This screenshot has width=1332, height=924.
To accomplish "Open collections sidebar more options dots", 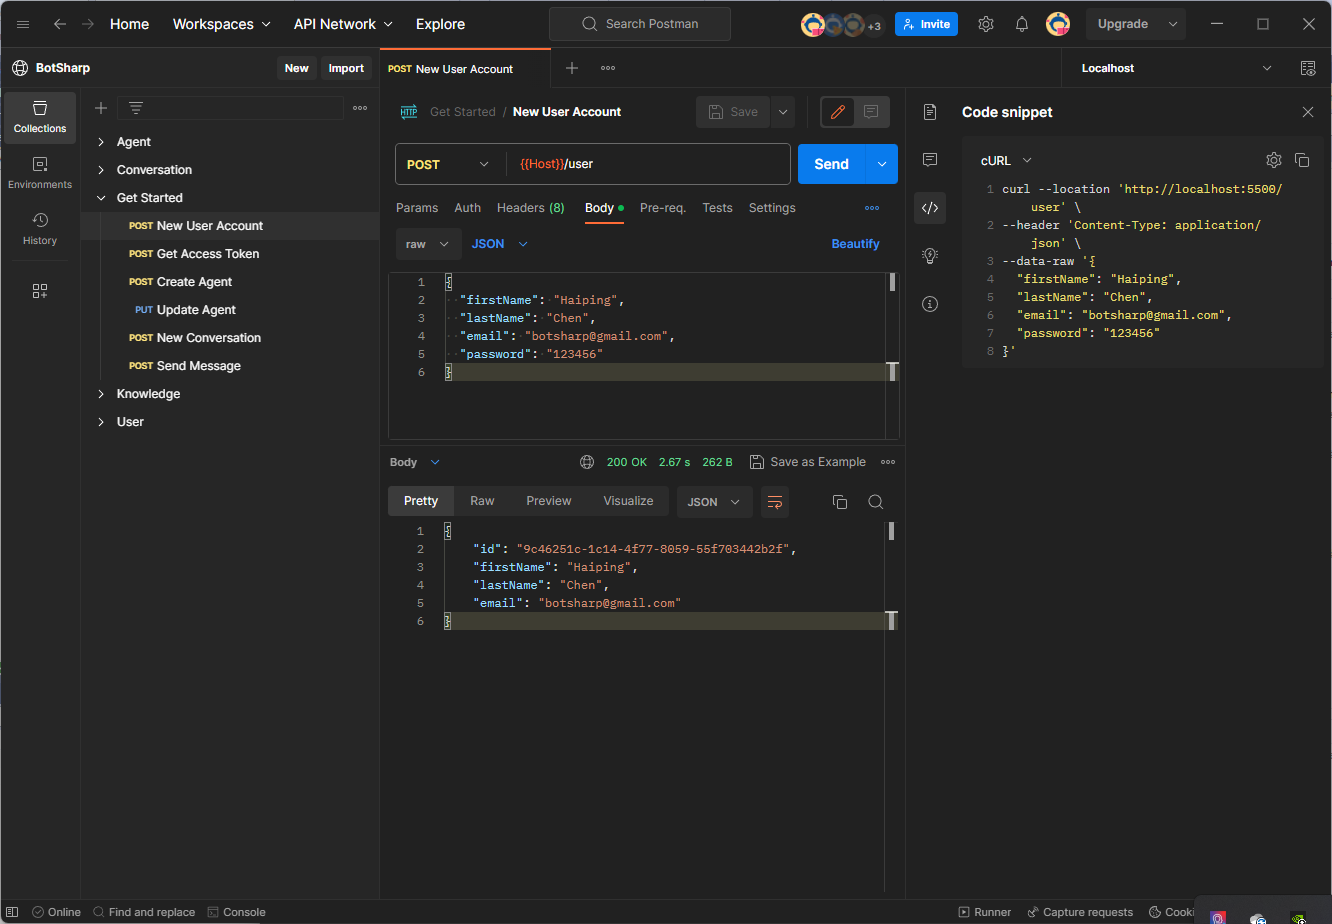I will click(360, 108).
